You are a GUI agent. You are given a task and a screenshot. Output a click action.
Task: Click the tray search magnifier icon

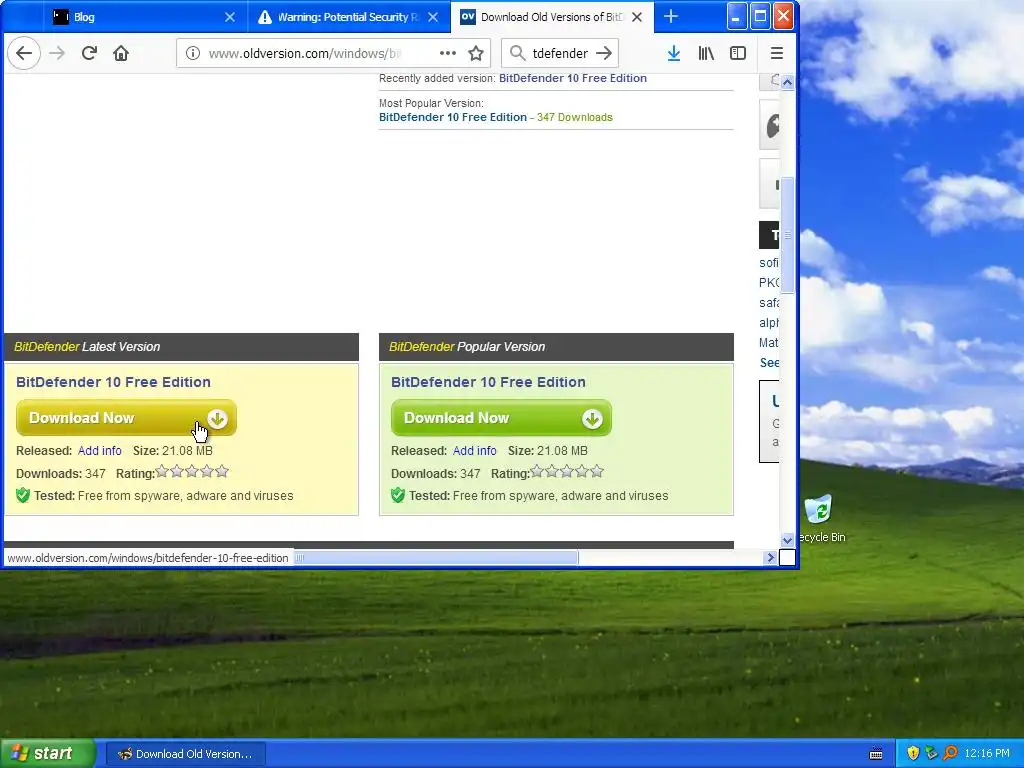coord(950,754)
